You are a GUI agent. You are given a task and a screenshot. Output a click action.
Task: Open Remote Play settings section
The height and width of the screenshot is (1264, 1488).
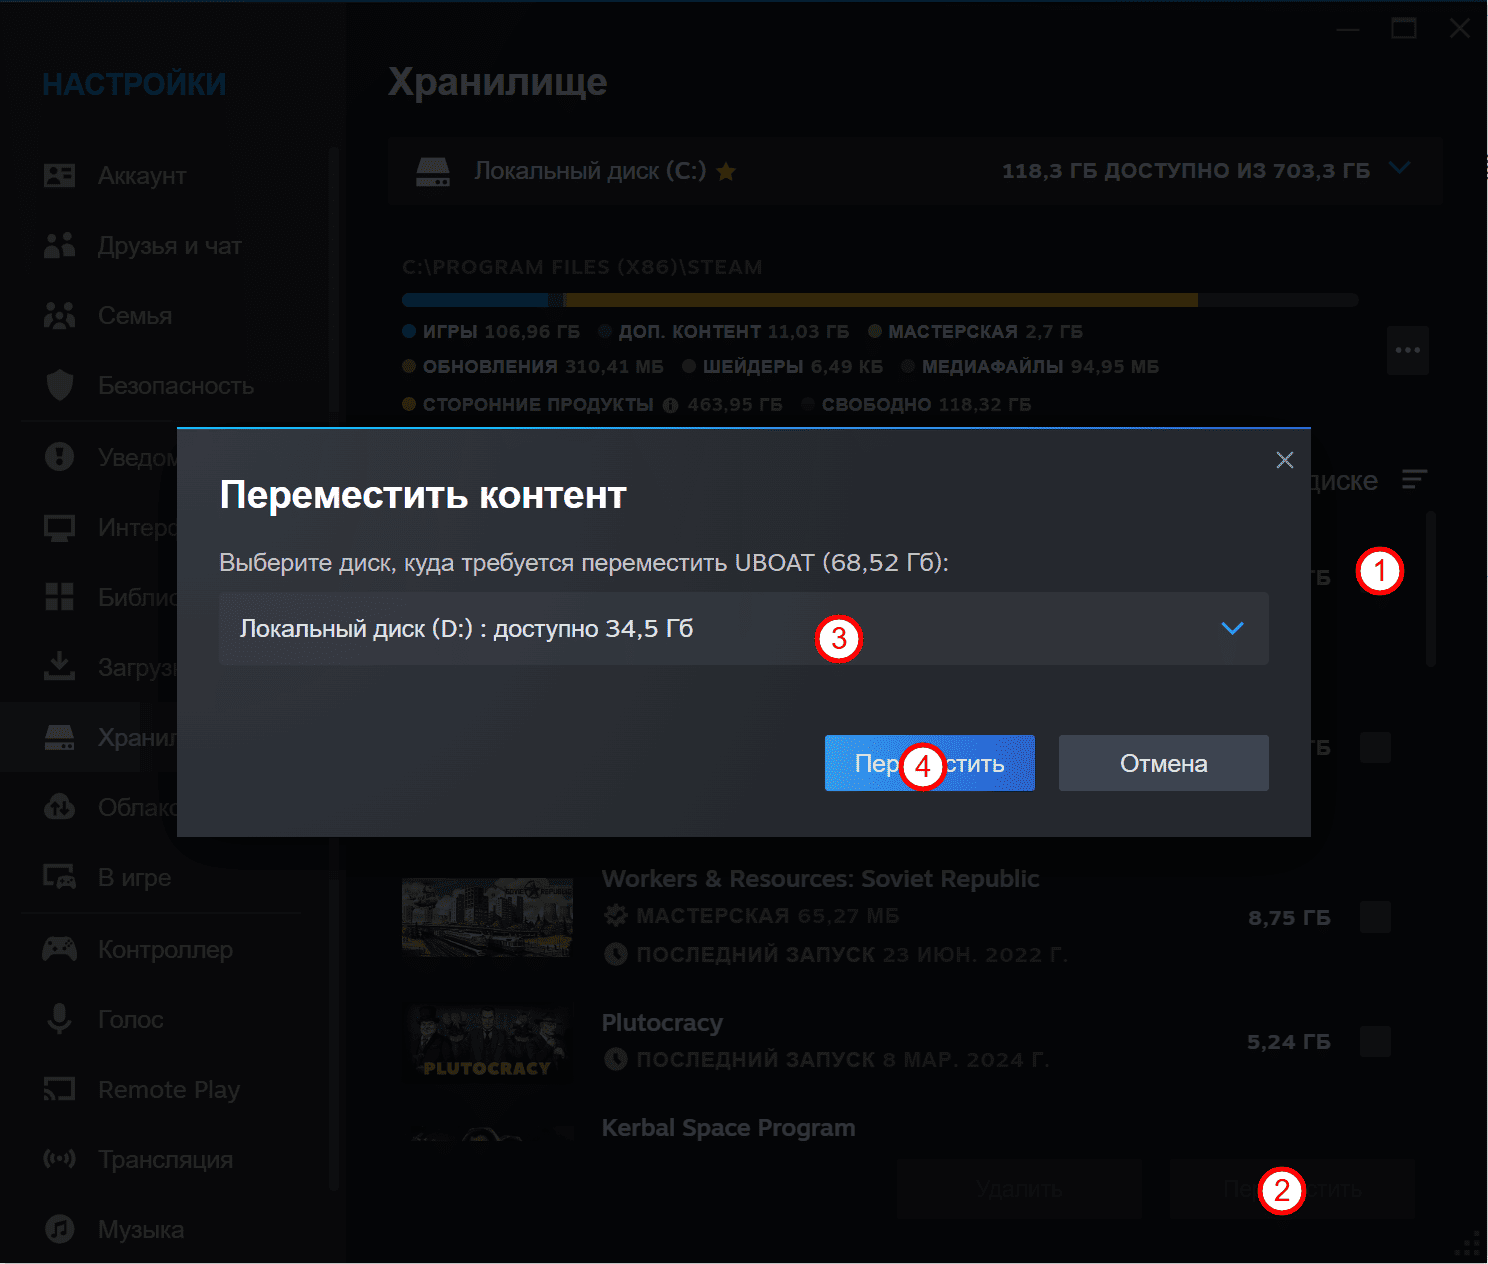(169, 1090)
